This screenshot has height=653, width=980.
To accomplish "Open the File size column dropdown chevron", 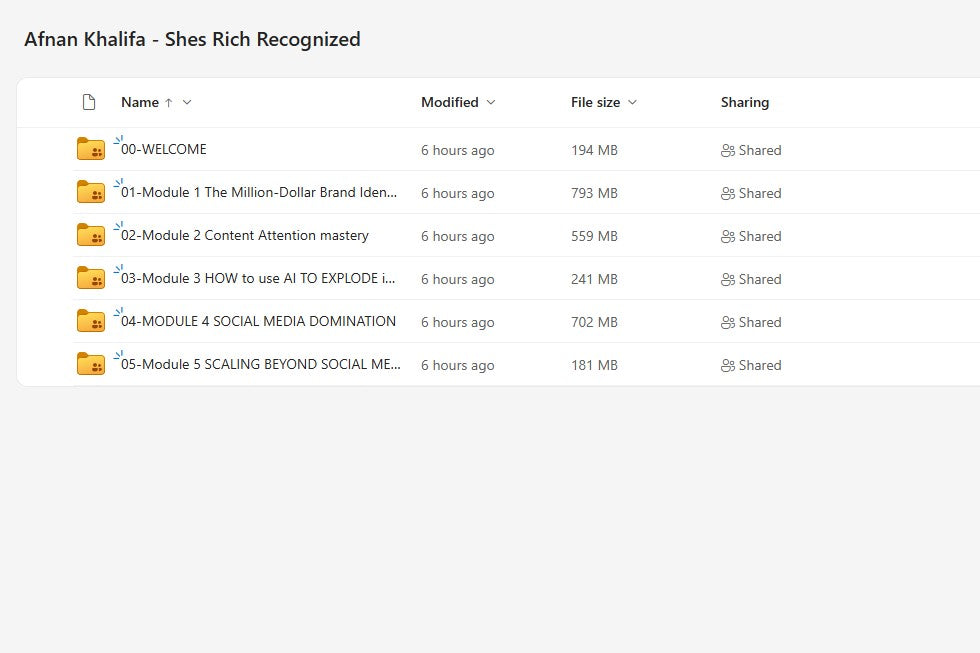I will coord(632,102).
